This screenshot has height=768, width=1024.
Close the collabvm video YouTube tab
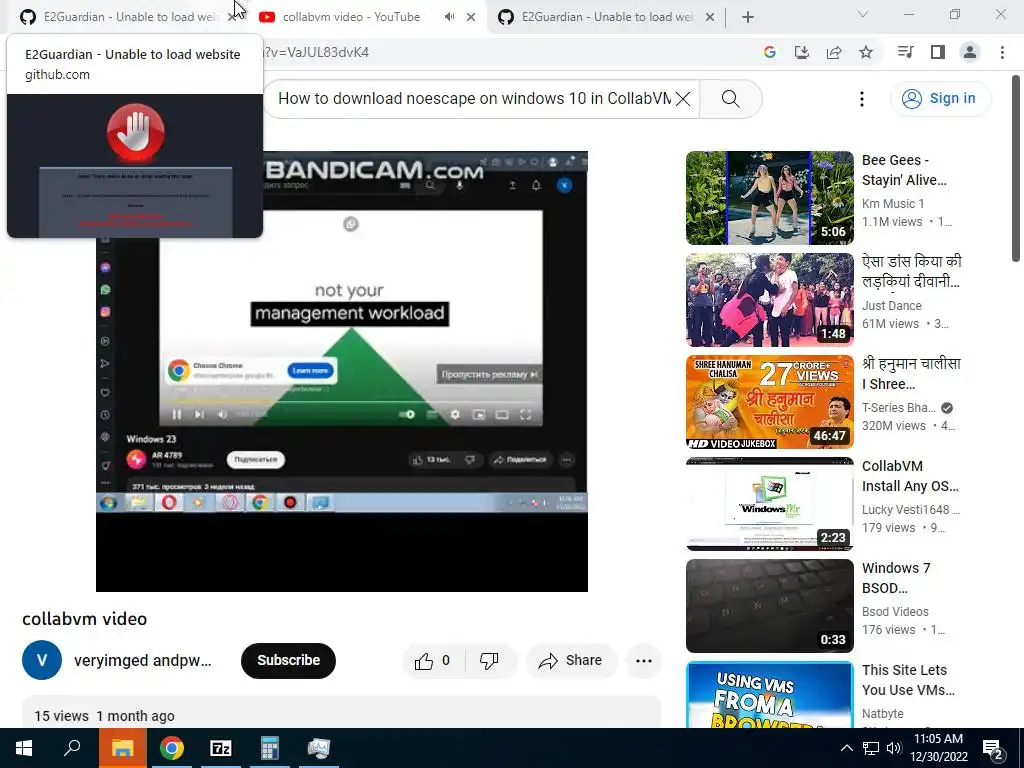coord(471,17)
